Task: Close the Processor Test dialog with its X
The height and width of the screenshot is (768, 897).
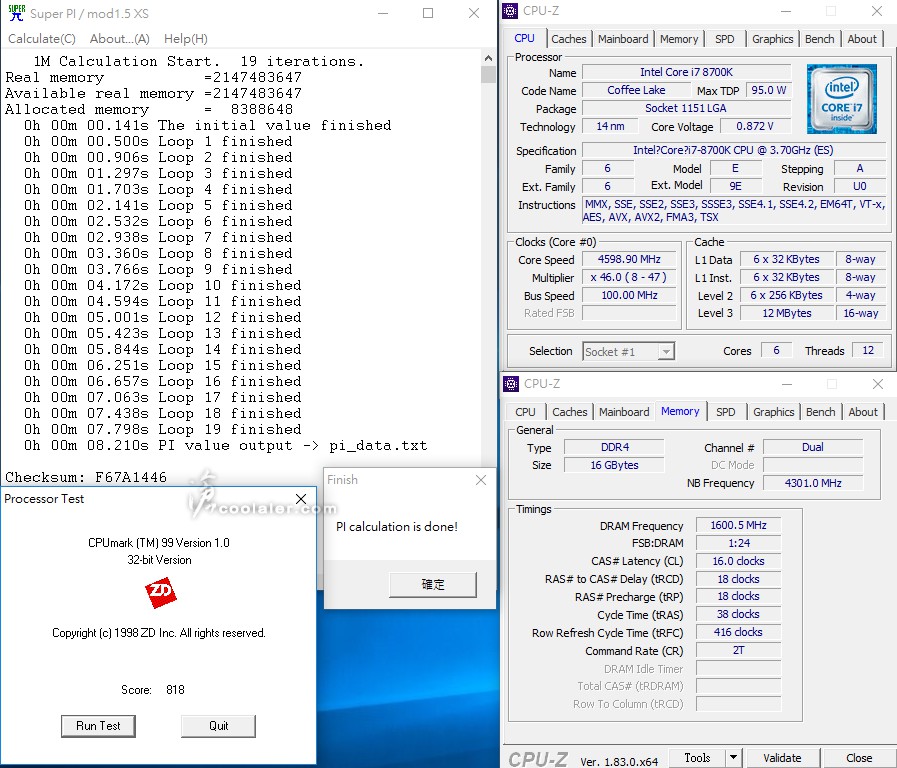Action: coord(301,499)
